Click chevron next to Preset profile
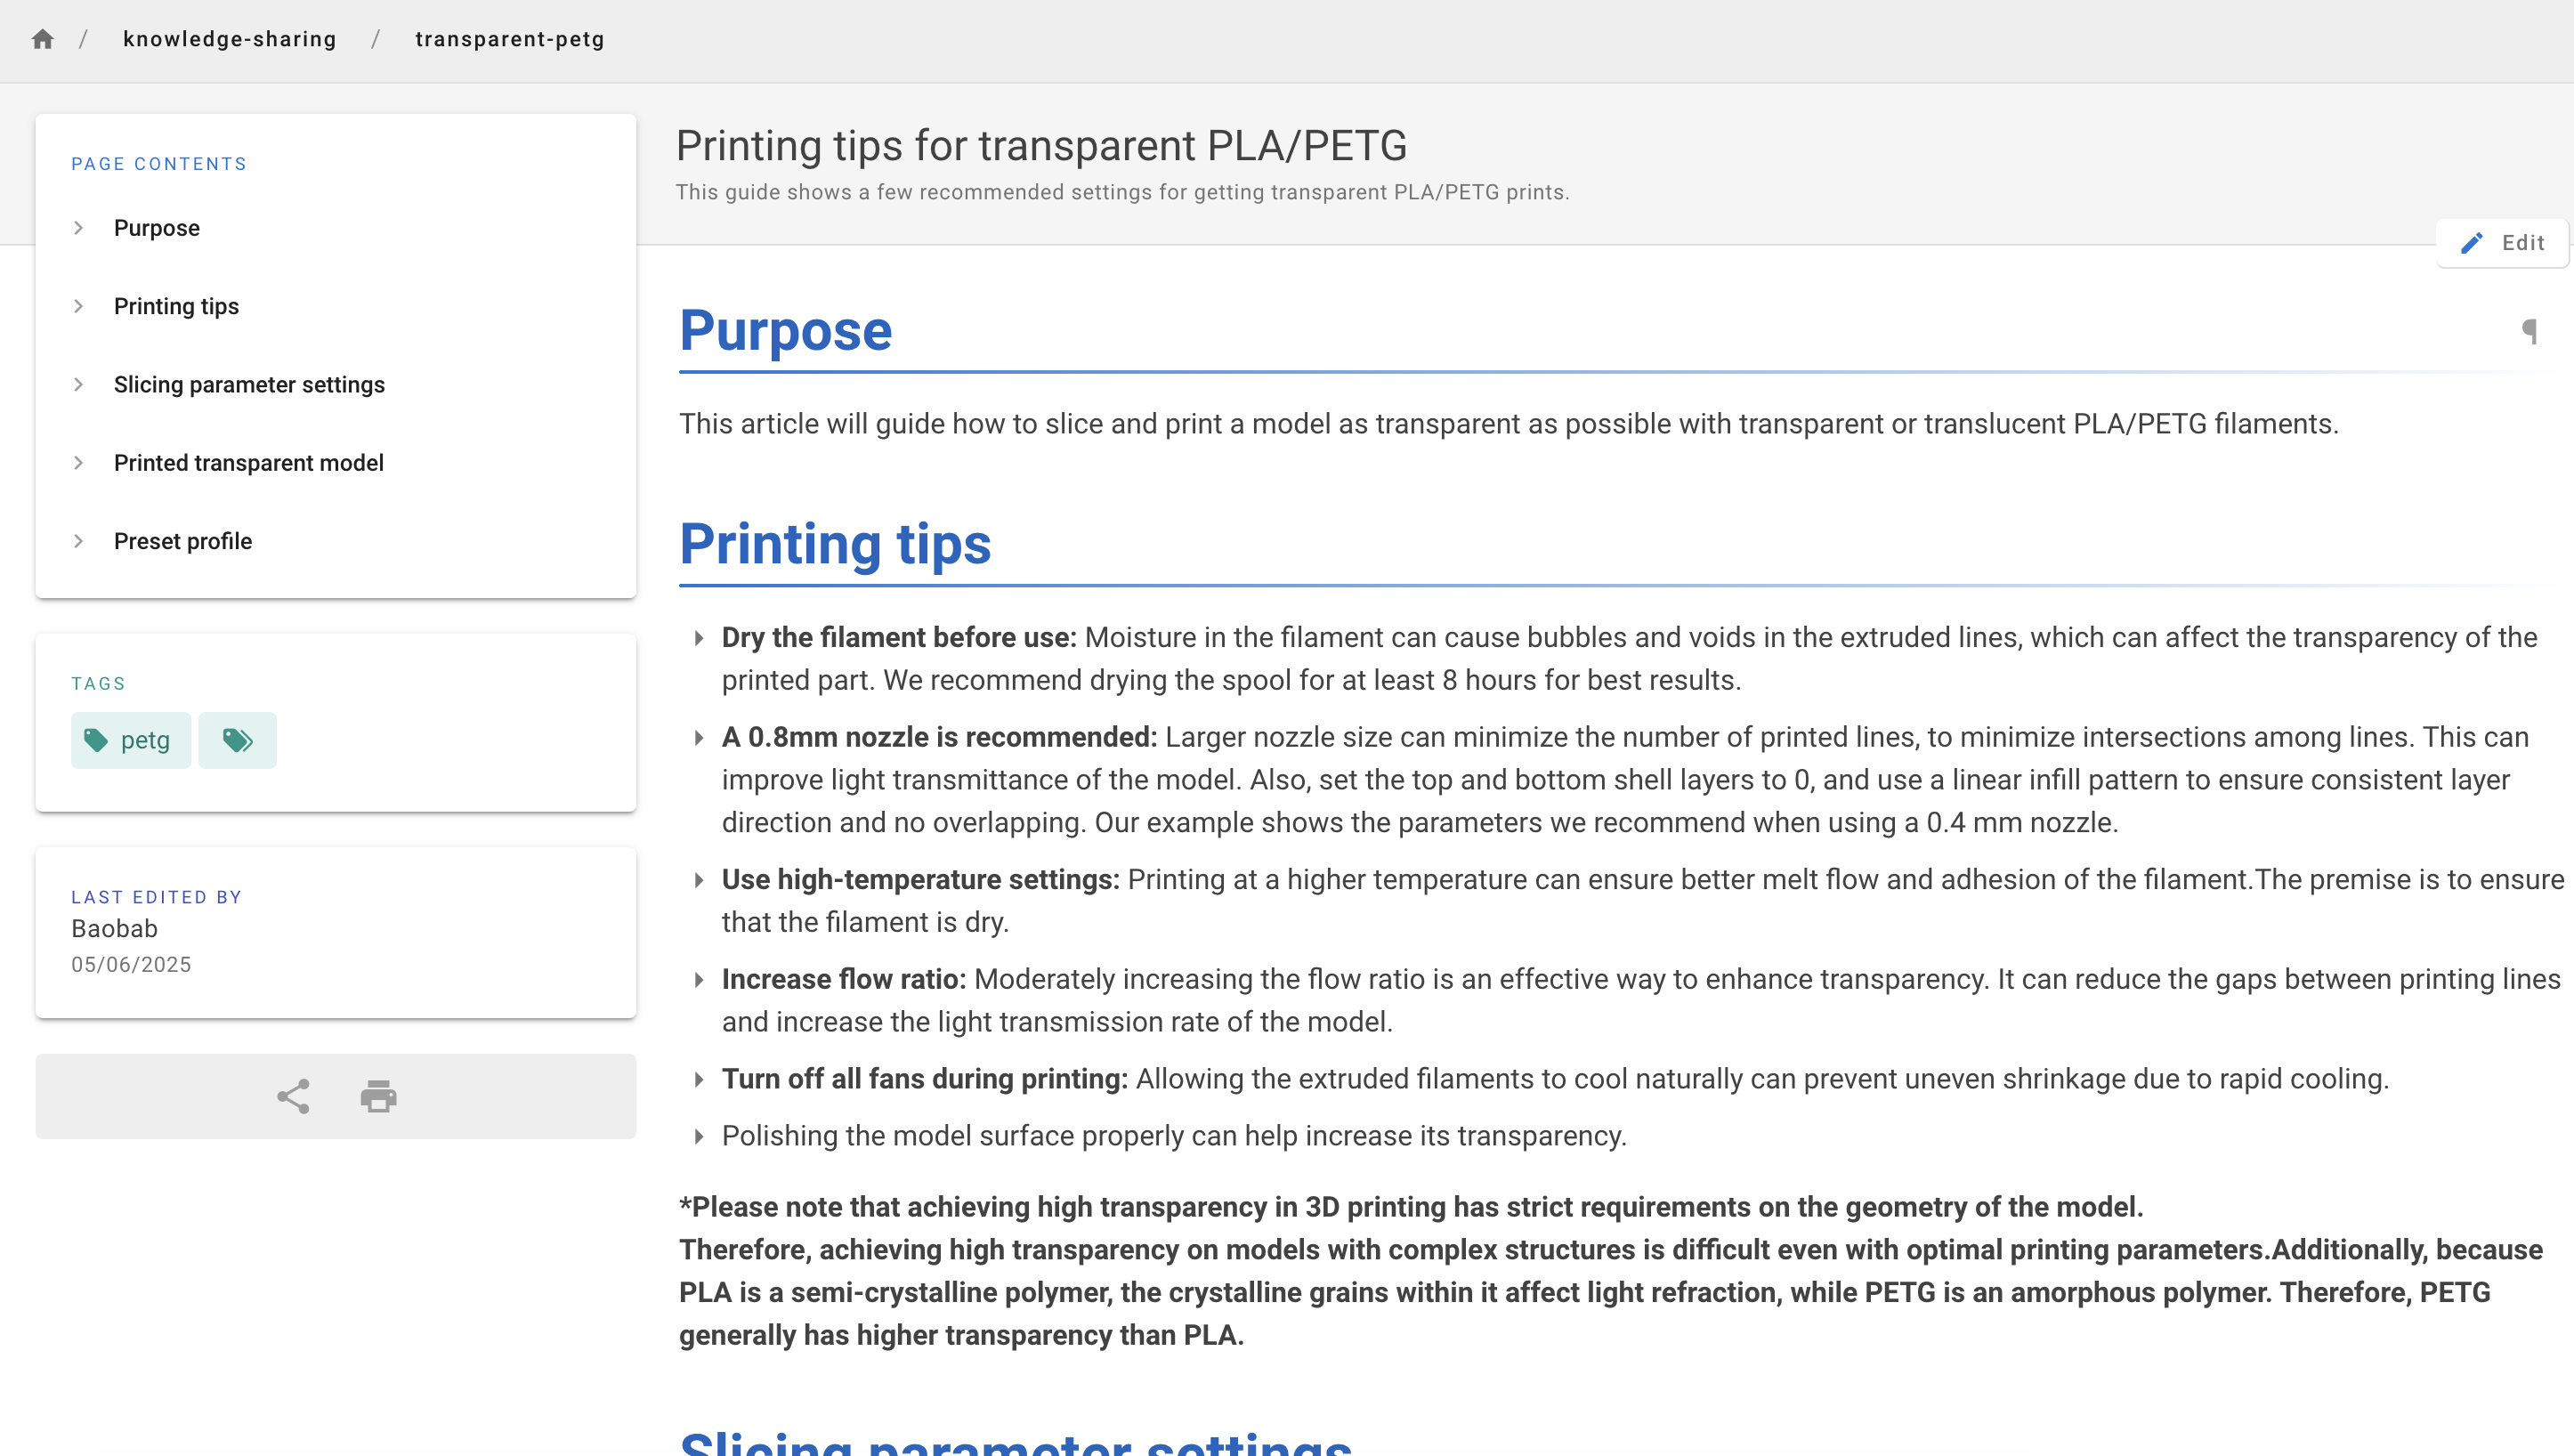The width and height of the screenshot is (2574, 1456). click(x=78, y=541)
